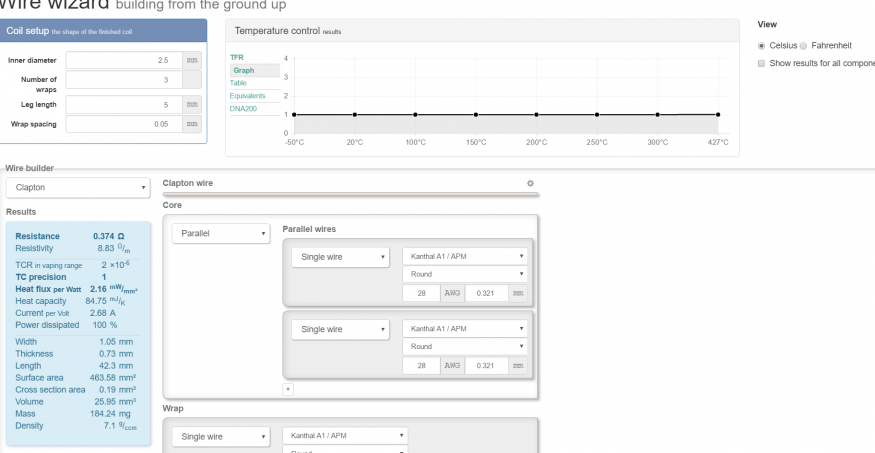The height and width of the screenshot is (453, 875).
Task: Open second parallel wire's Single wire dropdown
Action: tap(340, 329)
